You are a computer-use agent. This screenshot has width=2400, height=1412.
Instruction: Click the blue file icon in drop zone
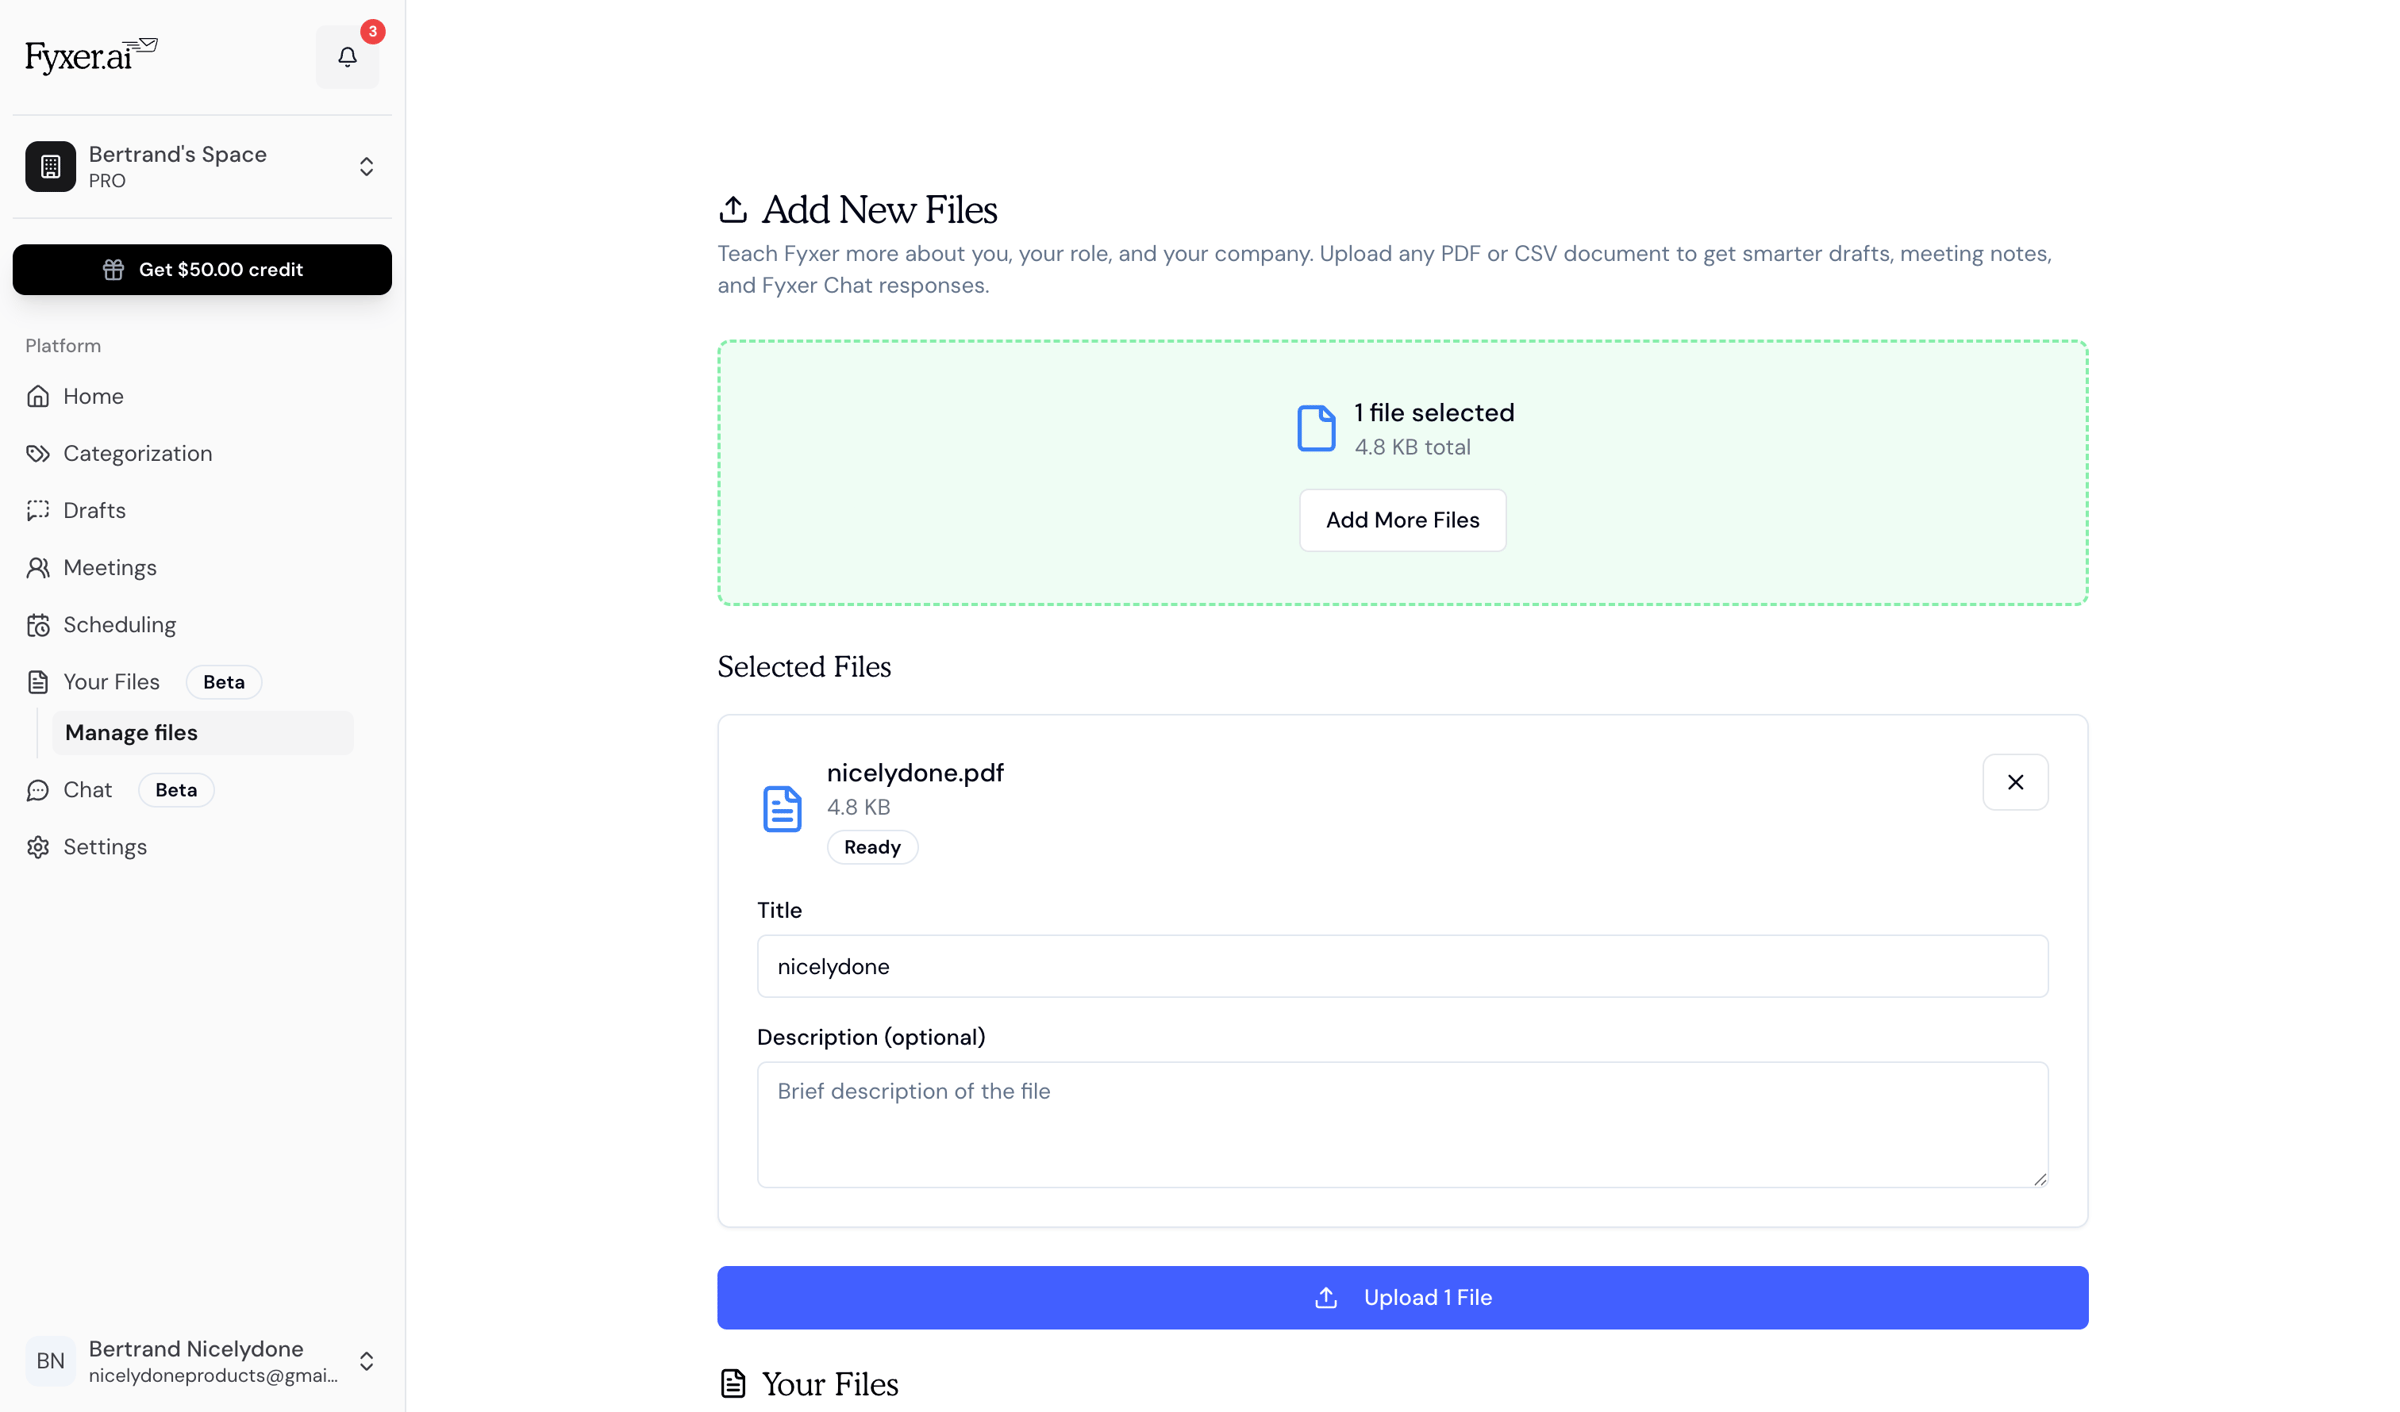pos(1316,428)
